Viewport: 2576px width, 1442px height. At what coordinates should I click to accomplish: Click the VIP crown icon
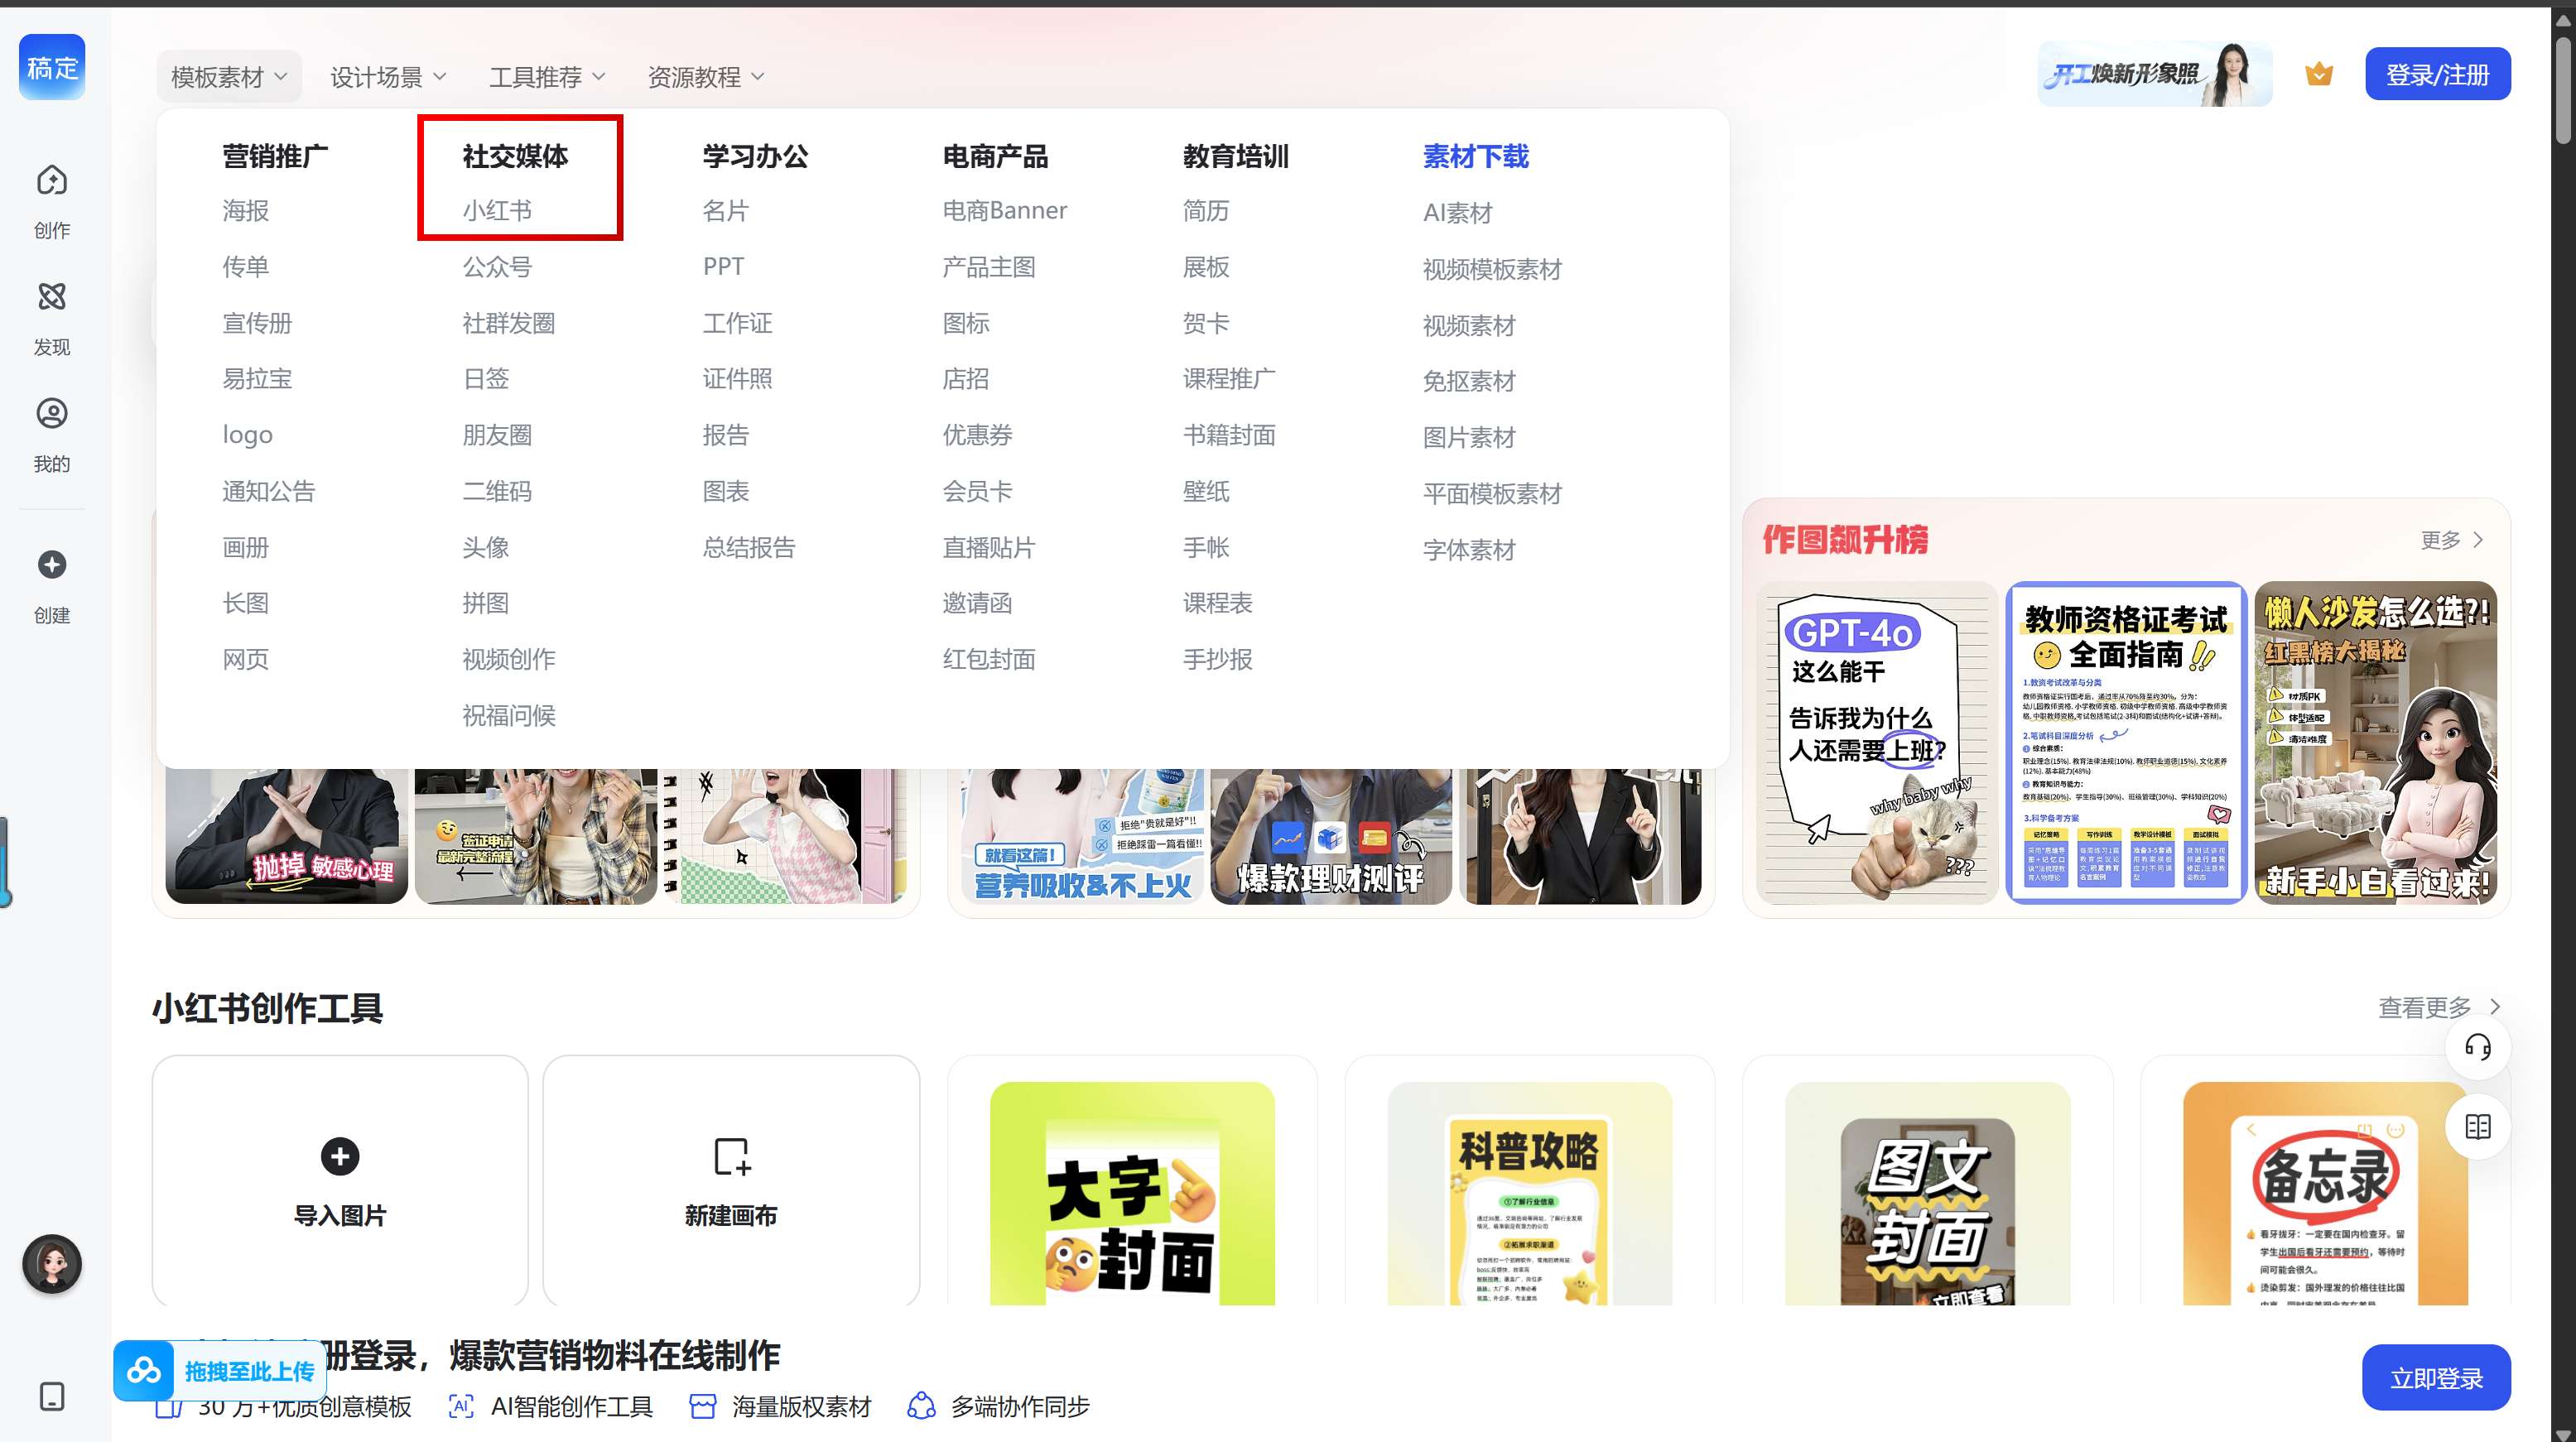(2318, 74)
